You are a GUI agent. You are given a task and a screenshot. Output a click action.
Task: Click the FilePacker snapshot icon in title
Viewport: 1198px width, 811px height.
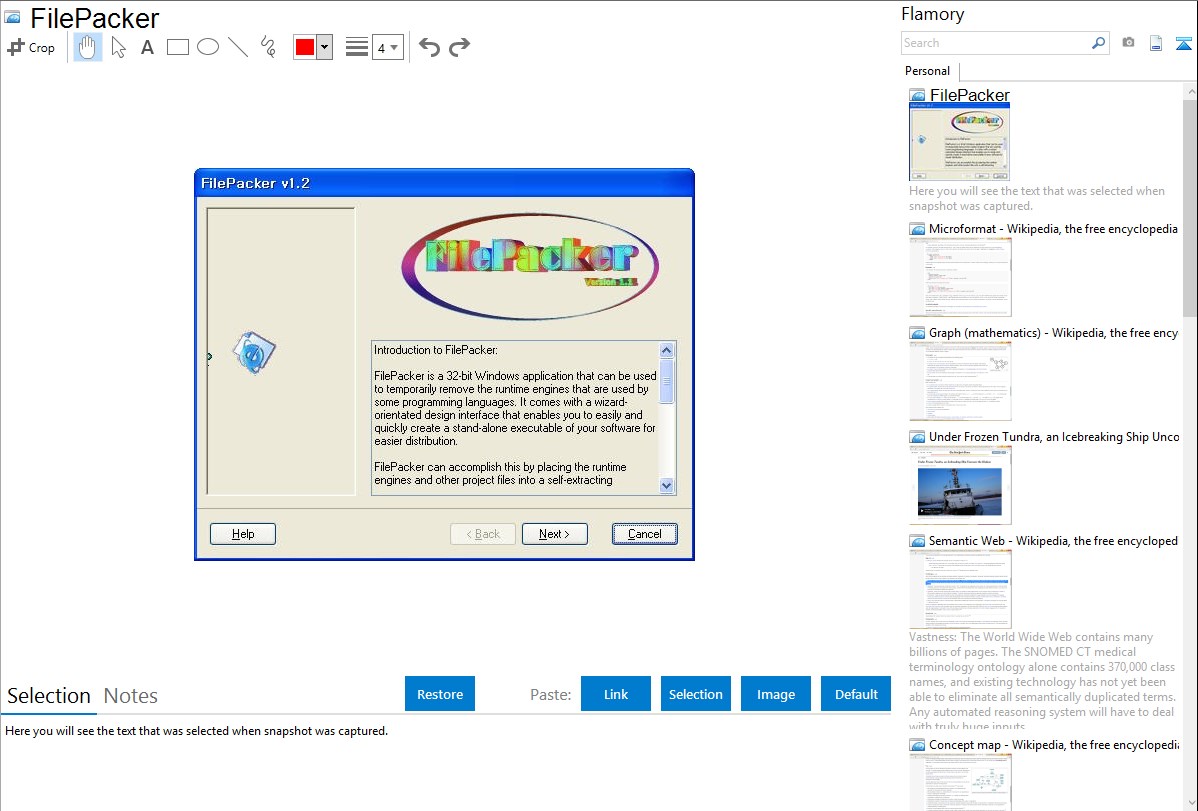tap(12, 17)
